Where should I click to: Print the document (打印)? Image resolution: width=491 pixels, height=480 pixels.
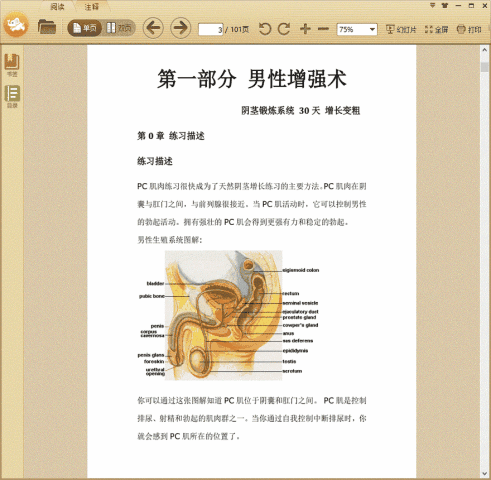(x=469, y=30)
